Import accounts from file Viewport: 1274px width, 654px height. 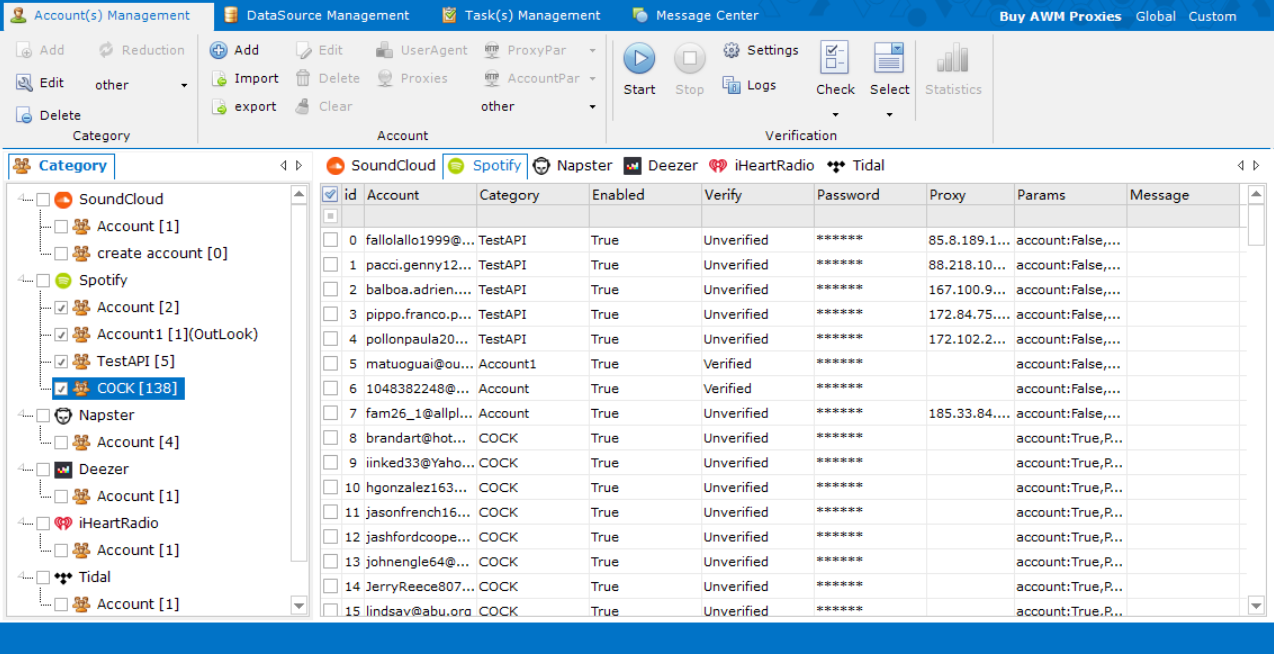pos(245,78)
